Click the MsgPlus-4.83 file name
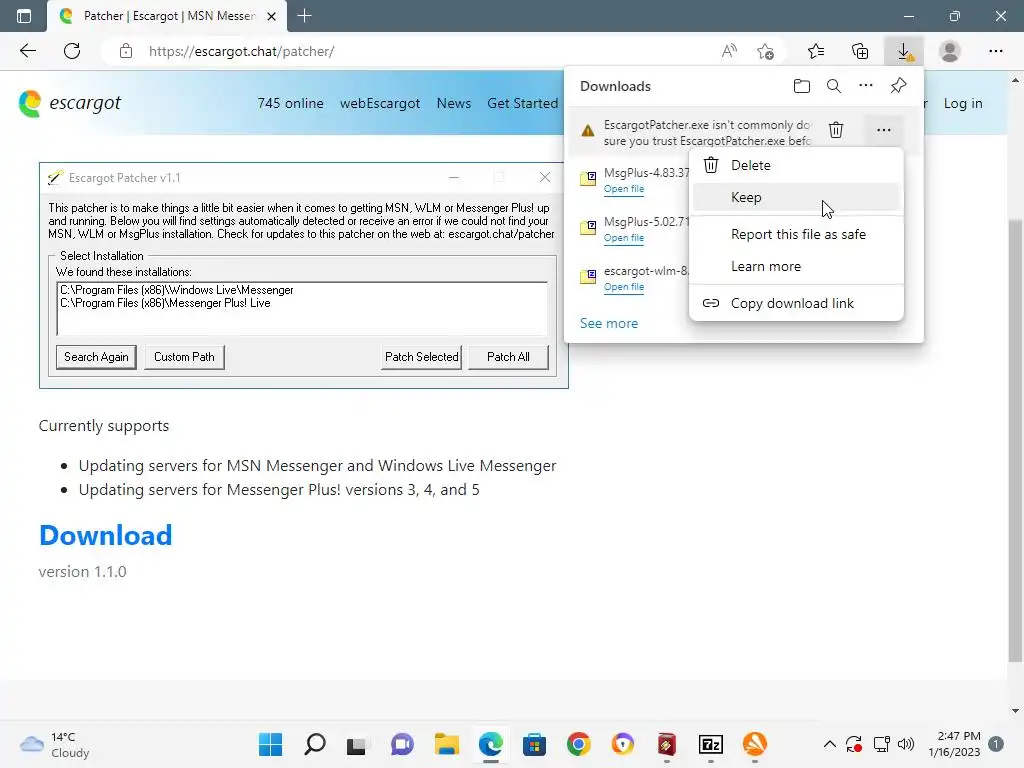 pyautogui.click(x=647, y=173)
